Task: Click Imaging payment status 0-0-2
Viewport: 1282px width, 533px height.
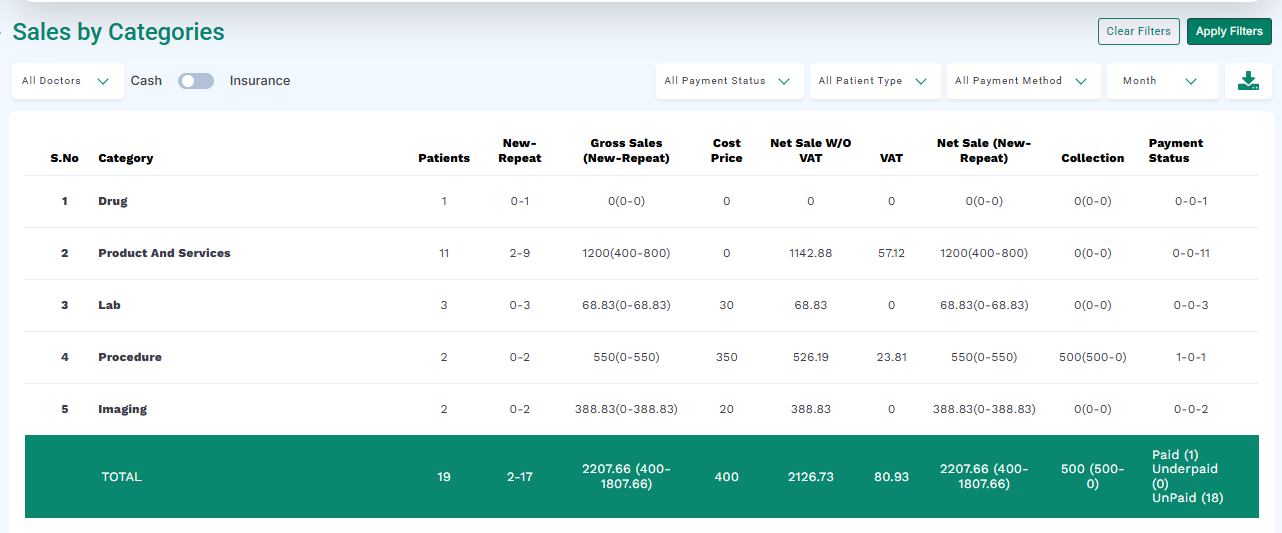Action: 1191,409
